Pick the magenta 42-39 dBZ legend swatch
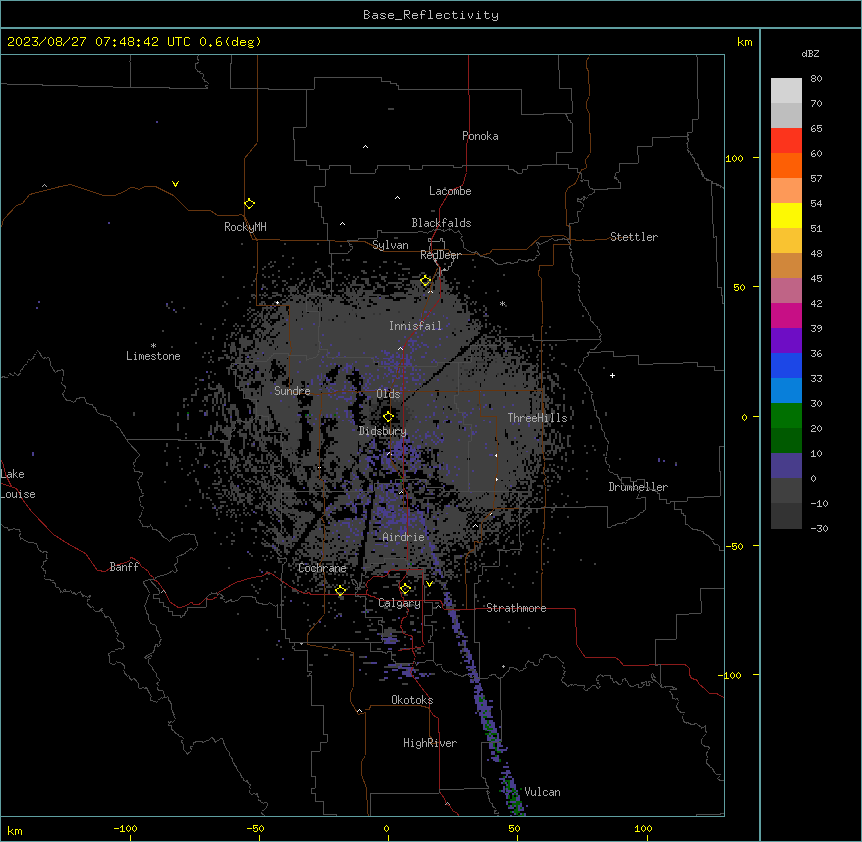This screenshot has height=842, width=862. [x=786, y=315]
